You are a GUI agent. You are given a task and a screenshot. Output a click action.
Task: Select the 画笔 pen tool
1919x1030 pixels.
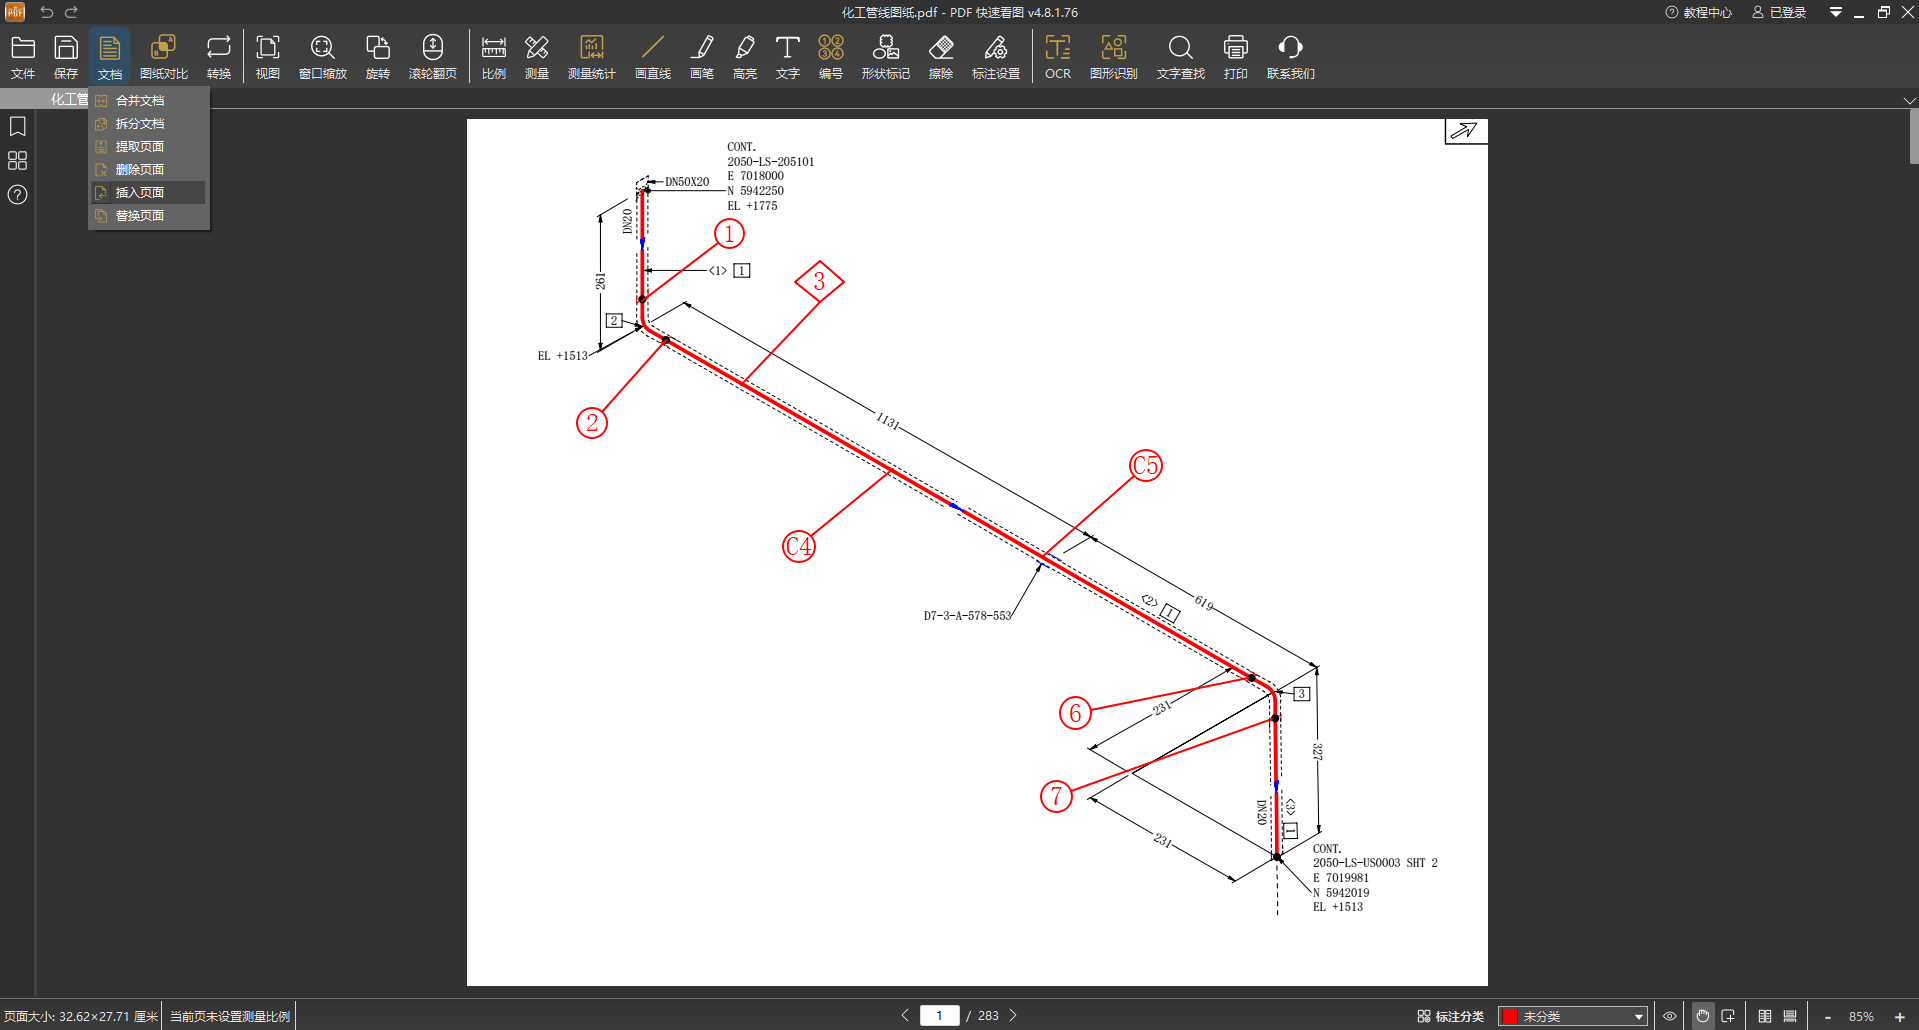(702, 57)
